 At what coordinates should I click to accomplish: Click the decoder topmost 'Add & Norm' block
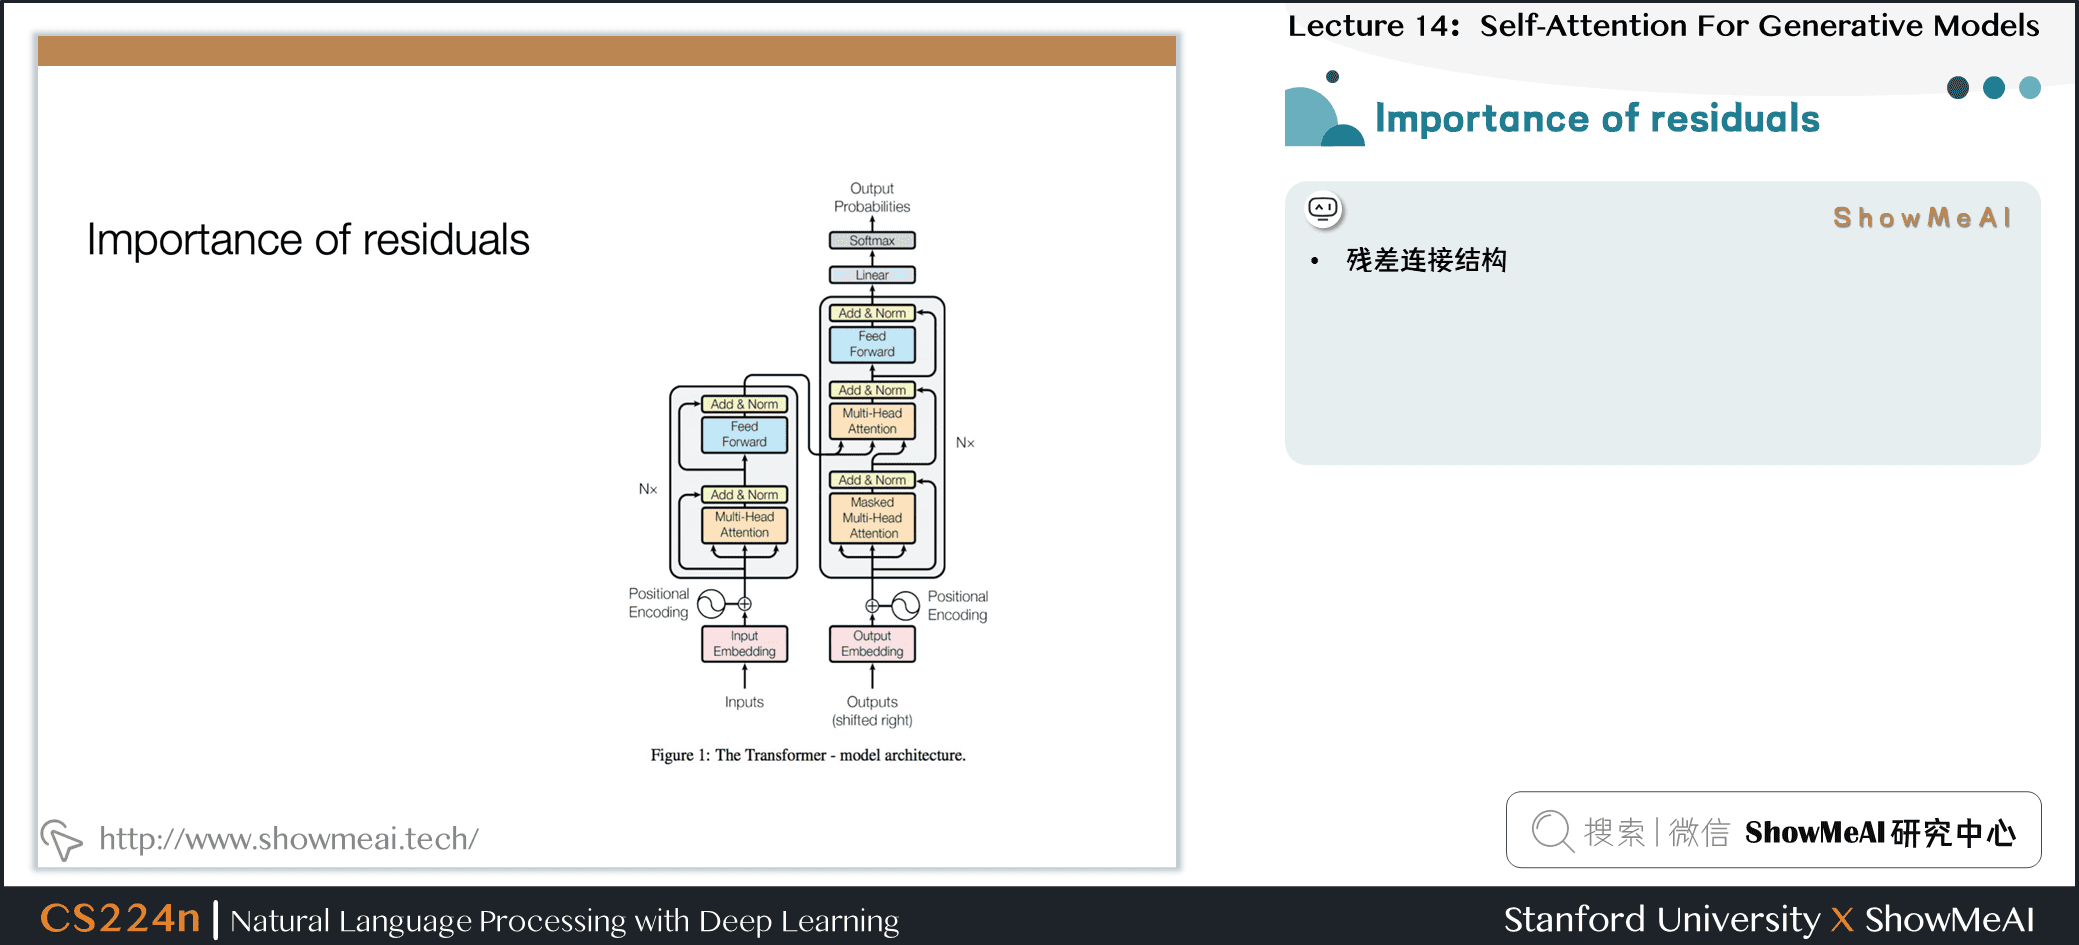coord(872,313)
